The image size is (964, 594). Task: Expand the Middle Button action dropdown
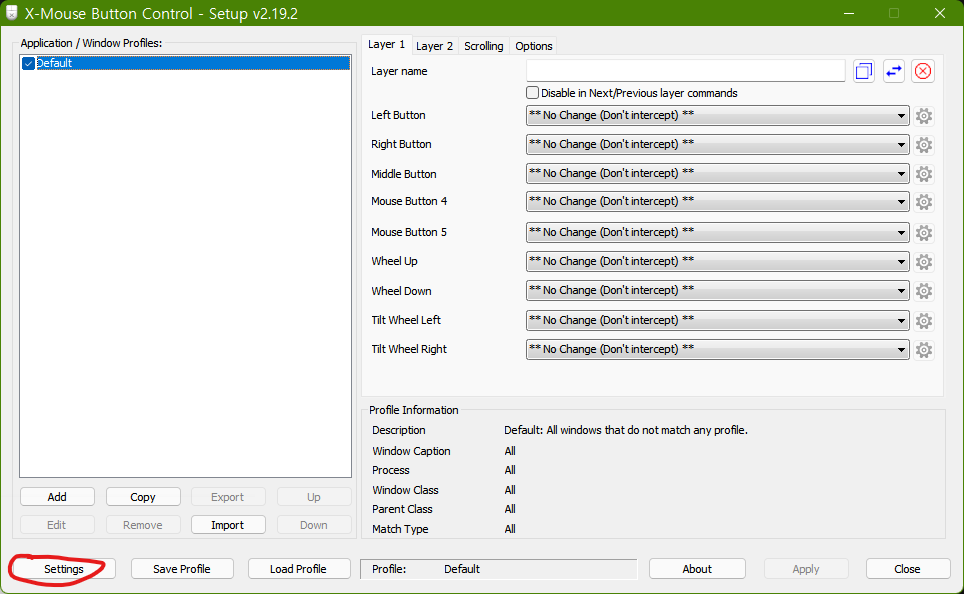(x=717, y=173)
